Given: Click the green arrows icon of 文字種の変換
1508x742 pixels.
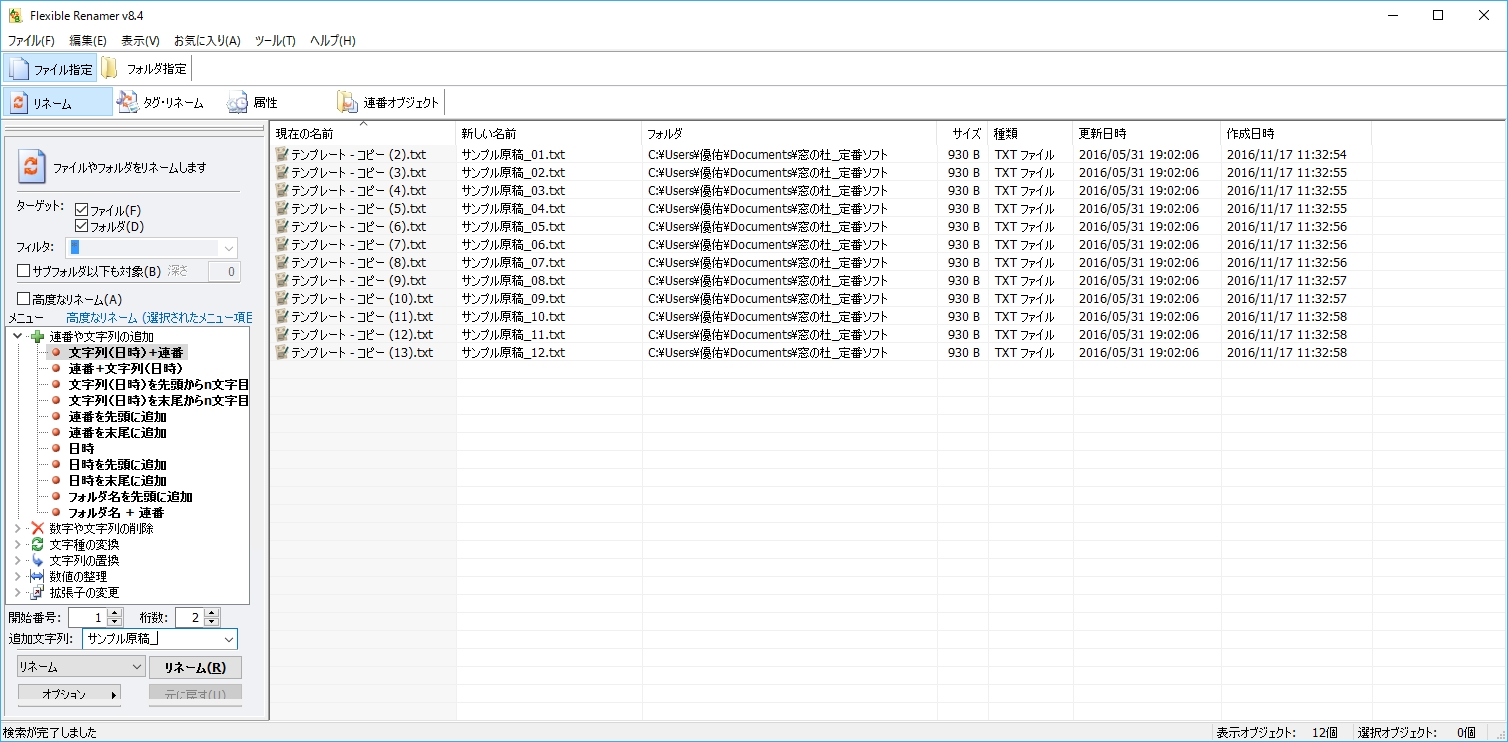Looking at the screenshot, I should point(38,544).
